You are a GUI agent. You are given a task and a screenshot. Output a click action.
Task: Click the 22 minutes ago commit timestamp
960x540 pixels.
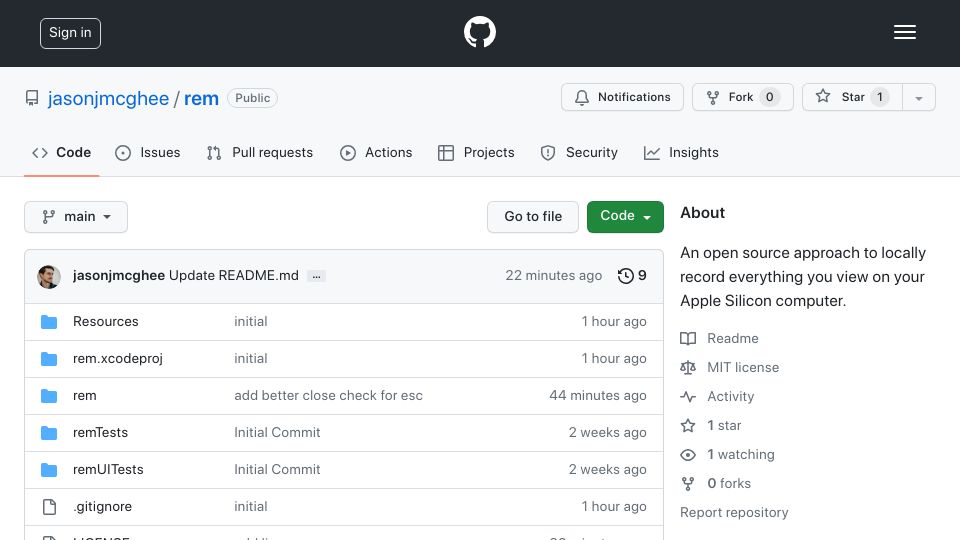pyautogui.click(x=553, y=276)
